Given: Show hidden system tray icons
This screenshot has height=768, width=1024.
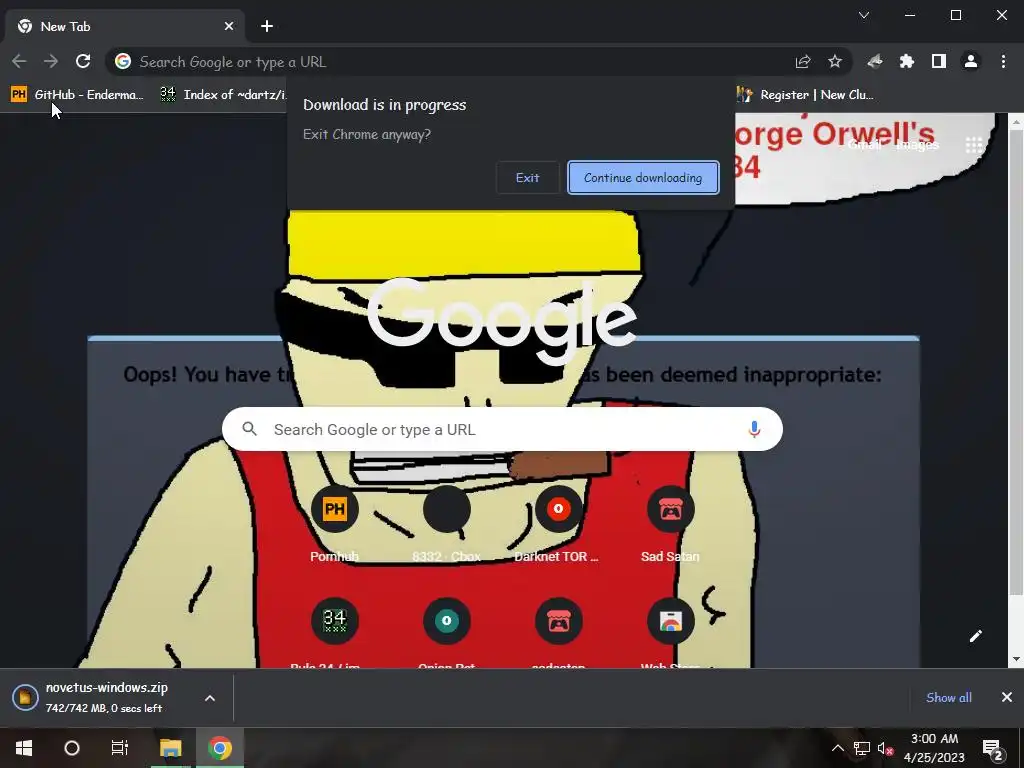Looking at the screenshot, I should click(x=837, y=748).
